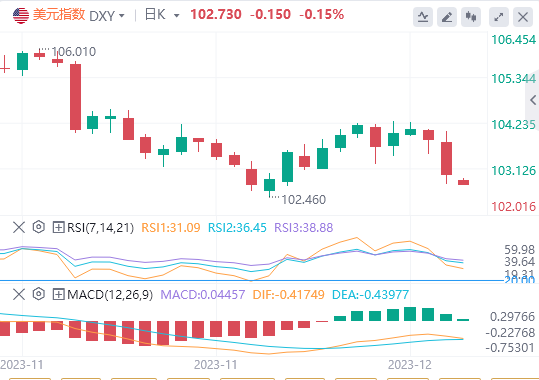Click the 104.235 price axis label
This screenshot has height=380, width=539.
[x=514, y=124]
